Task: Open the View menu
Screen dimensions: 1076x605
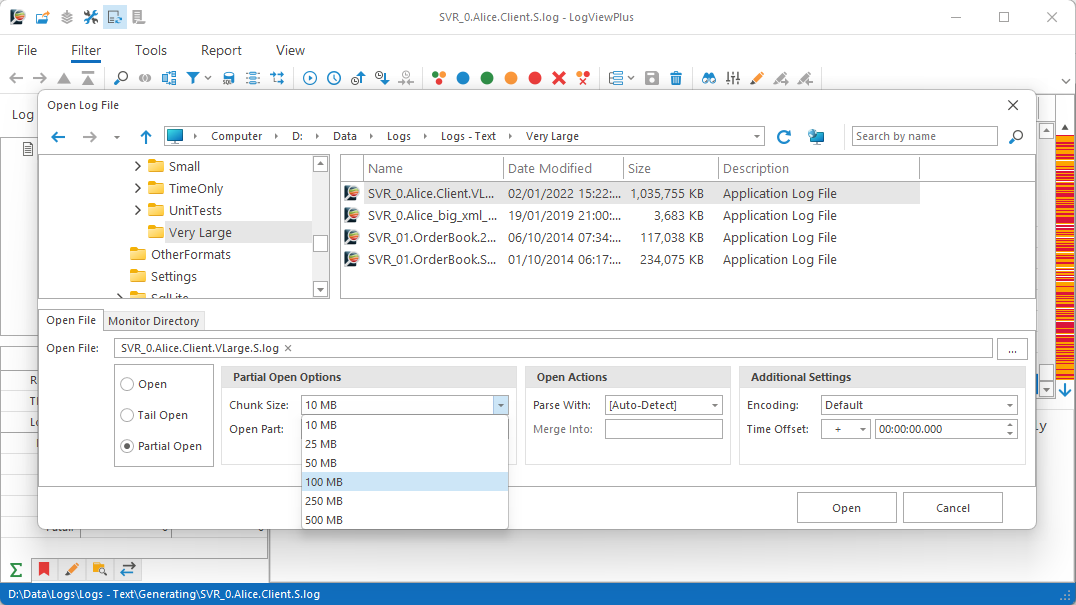Action: point(290,50)
